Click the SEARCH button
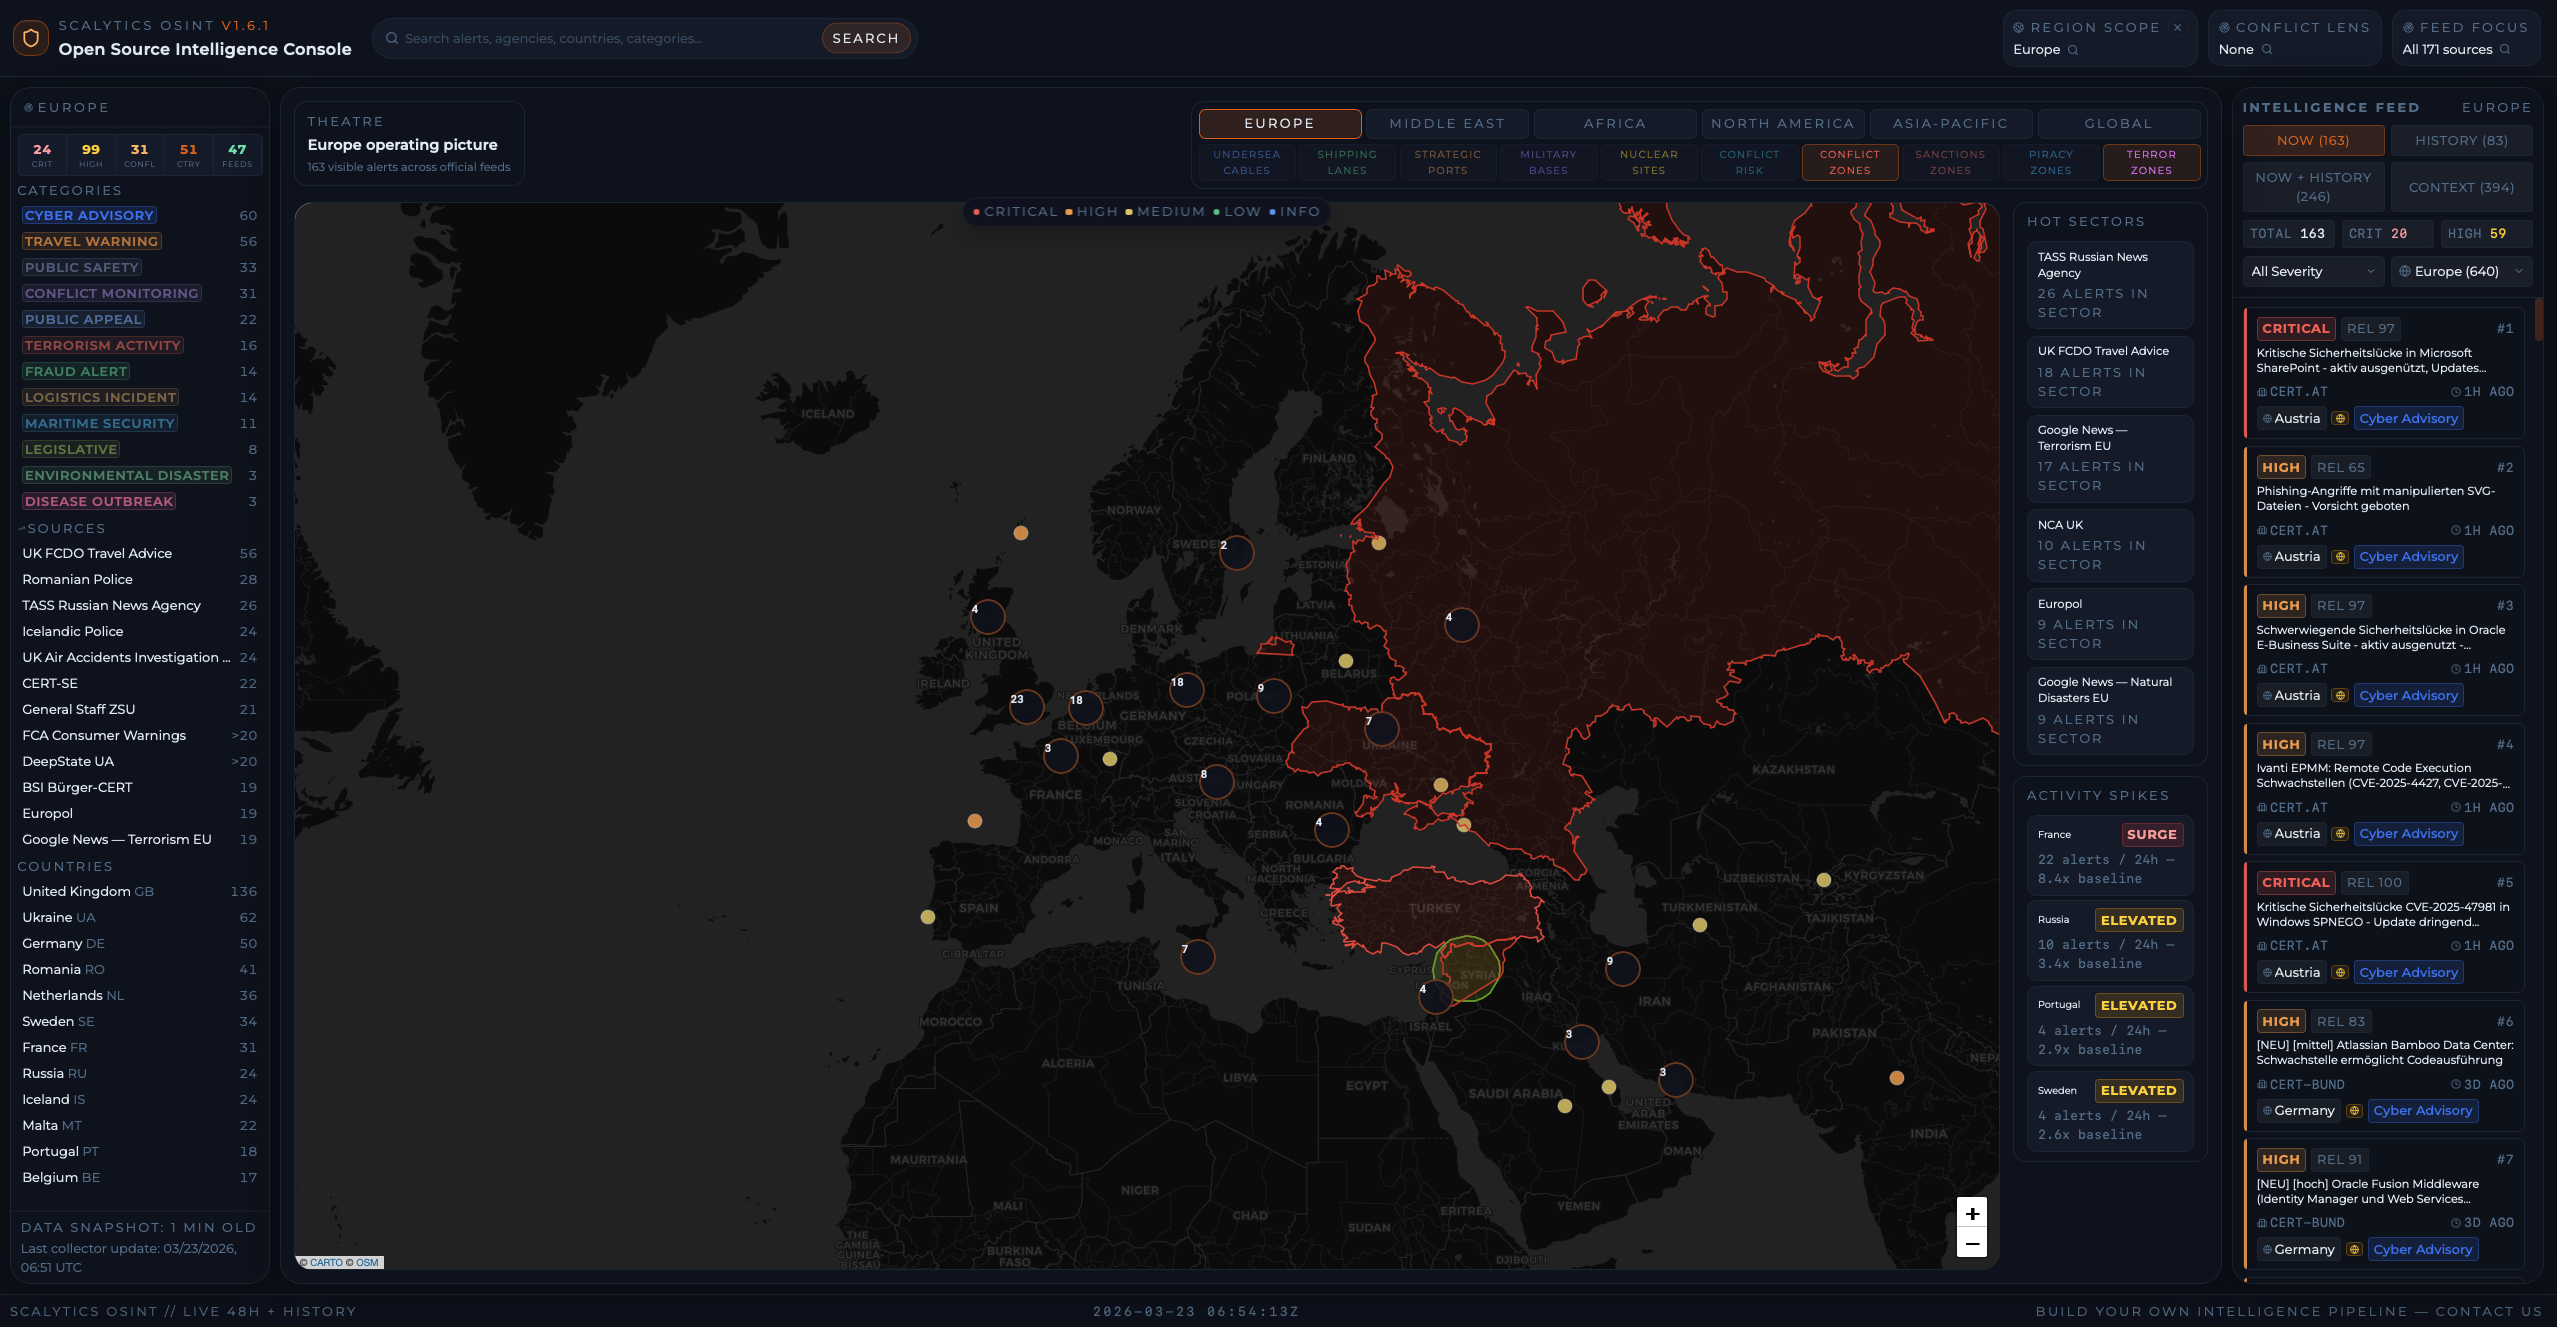Screen dimensions: 2557x1327 coord(865,37)
